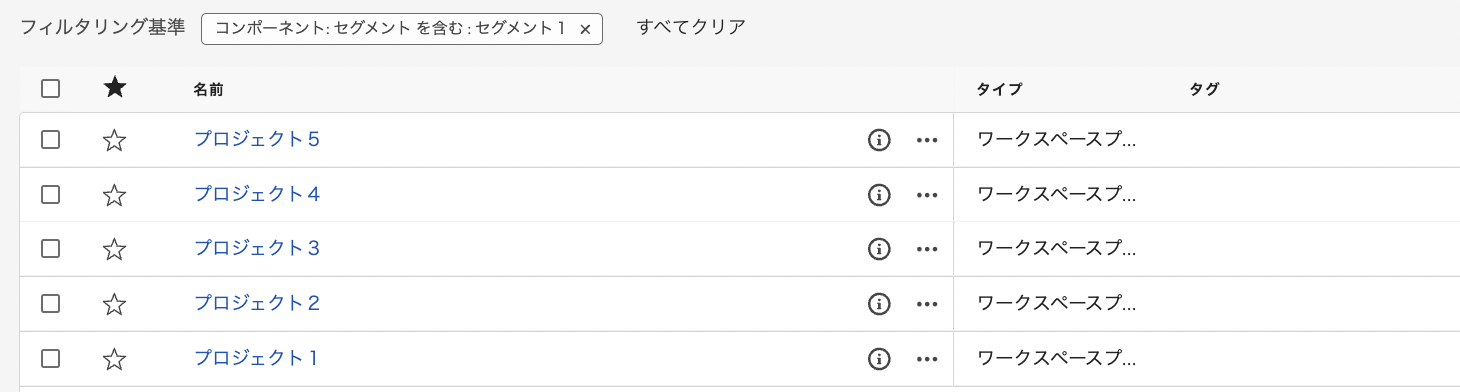The height and width of the screenshot is (392, 1460).
Task: Show info details for プロジェクト３
Action: 879,249
